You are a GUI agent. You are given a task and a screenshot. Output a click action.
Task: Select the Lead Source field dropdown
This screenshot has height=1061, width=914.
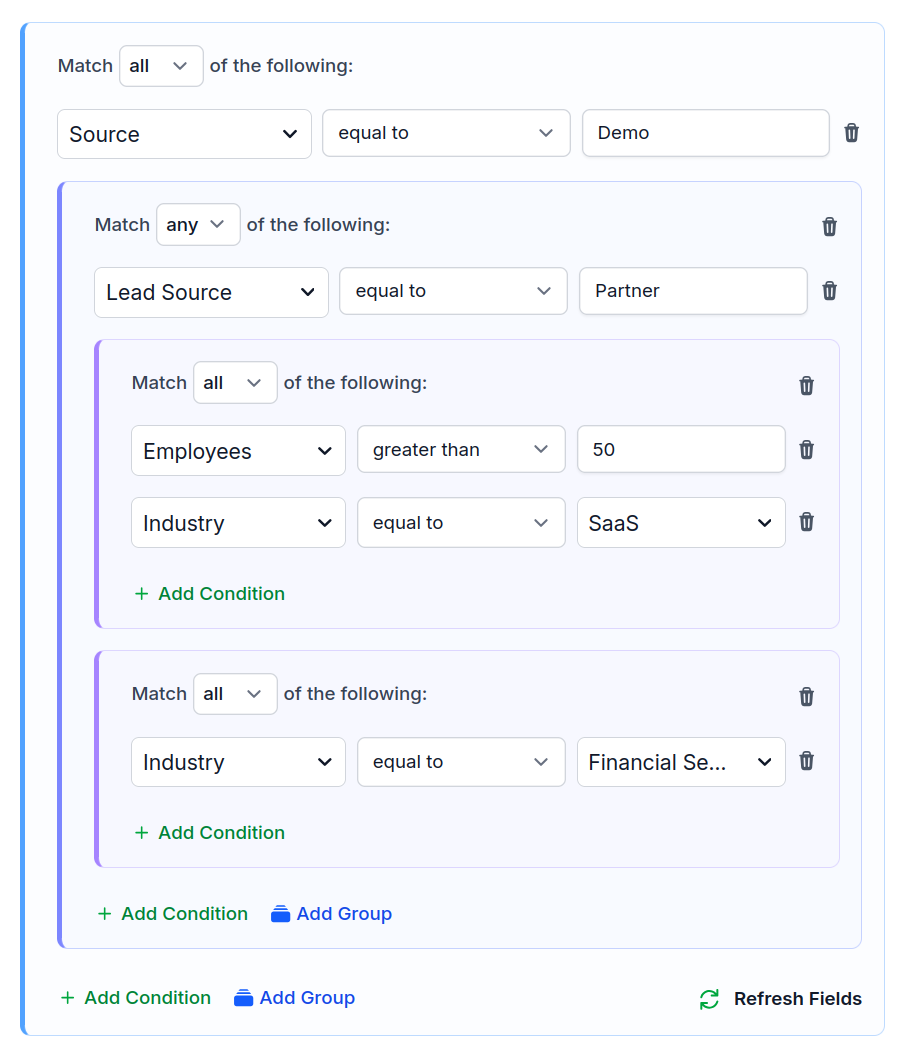pos(210,293)
